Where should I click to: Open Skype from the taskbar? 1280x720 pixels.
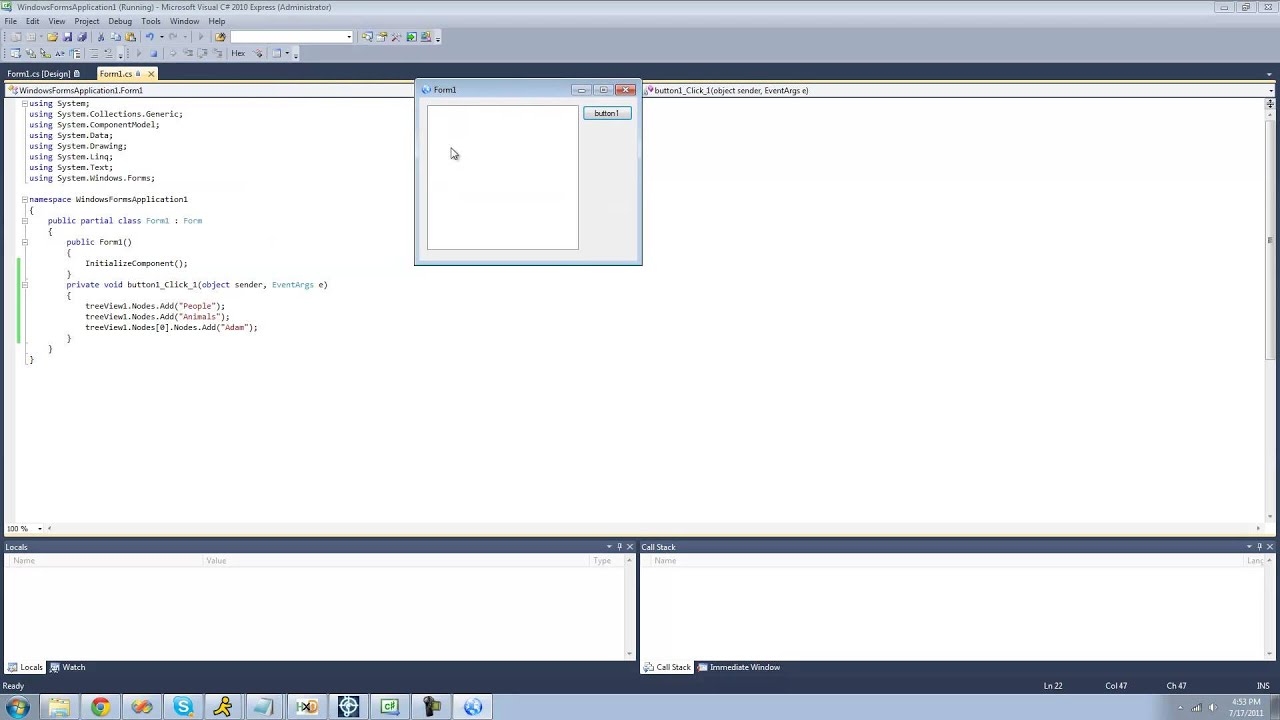(x=183, y=707)
